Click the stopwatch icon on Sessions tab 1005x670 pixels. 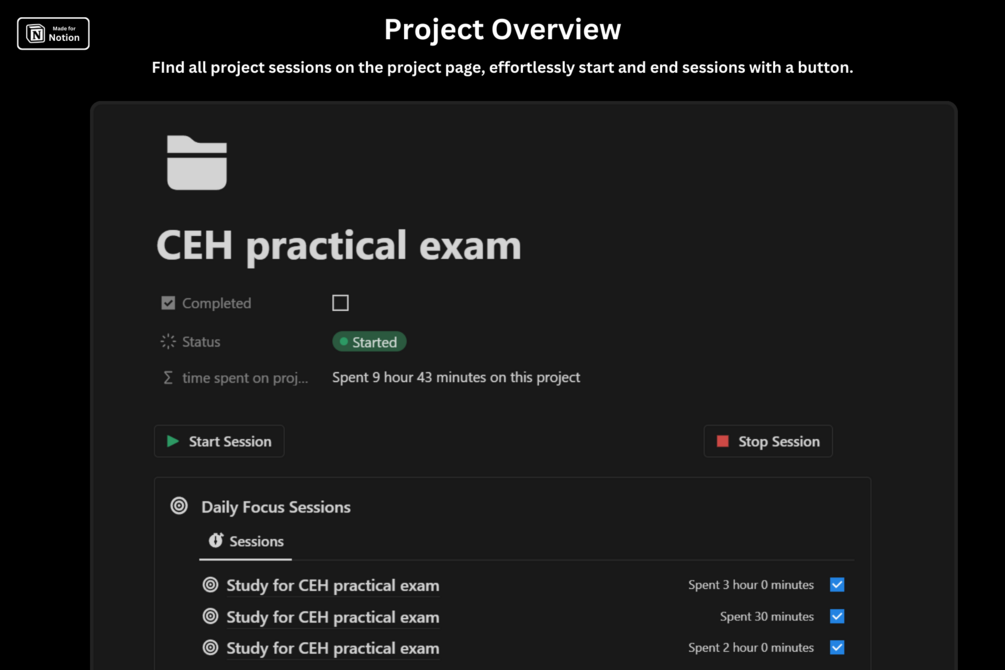[215, 541]
